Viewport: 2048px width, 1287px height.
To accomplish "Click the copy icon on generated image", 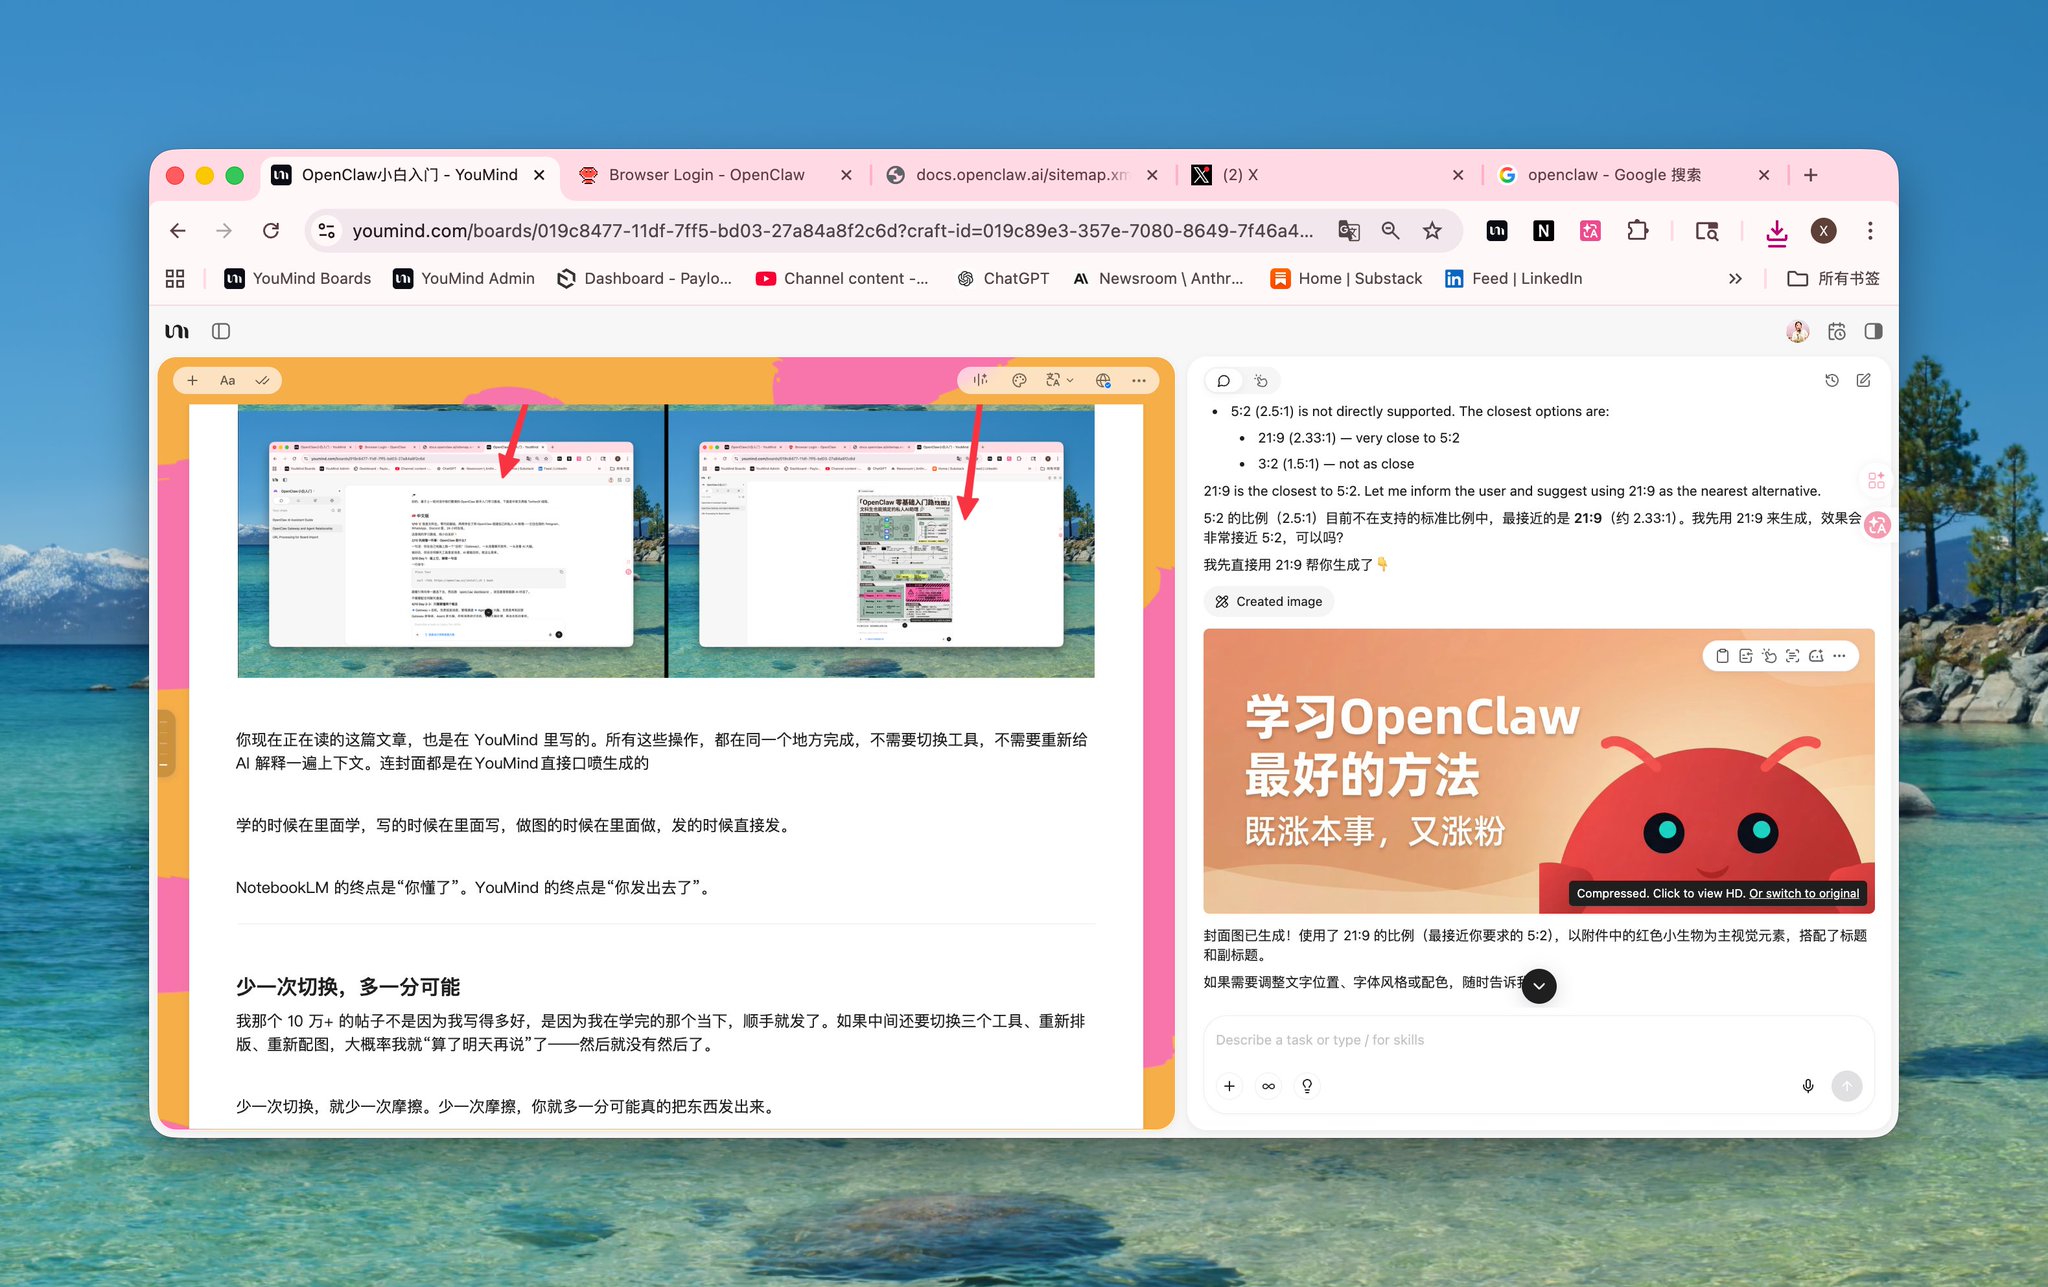I will pyautogui.click(x=1722, y=656).
